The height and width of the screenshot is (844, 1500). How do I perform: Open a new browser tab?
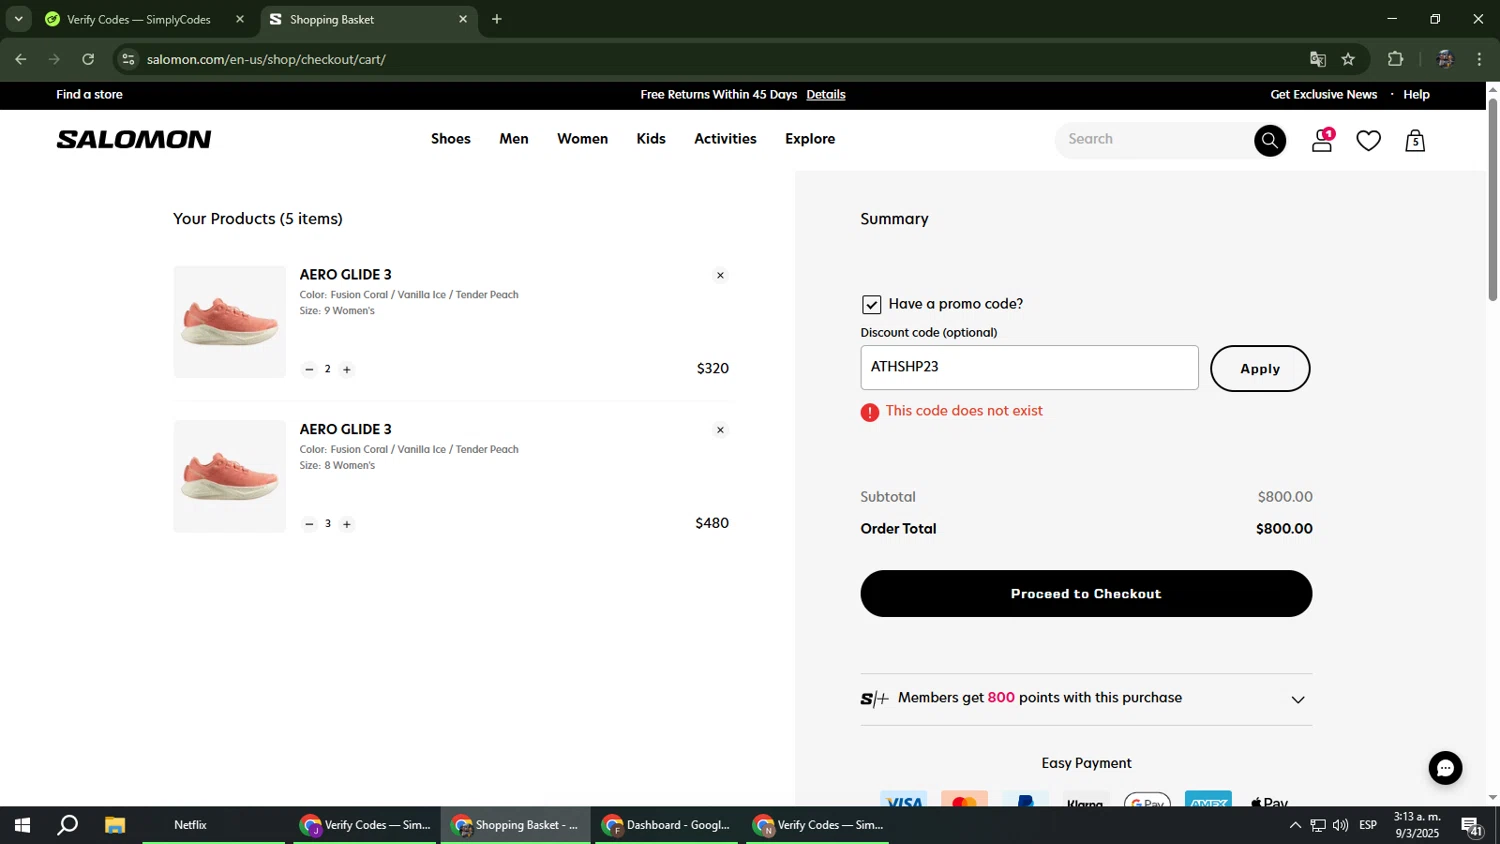pyautogui.click(x=497, y=19)
